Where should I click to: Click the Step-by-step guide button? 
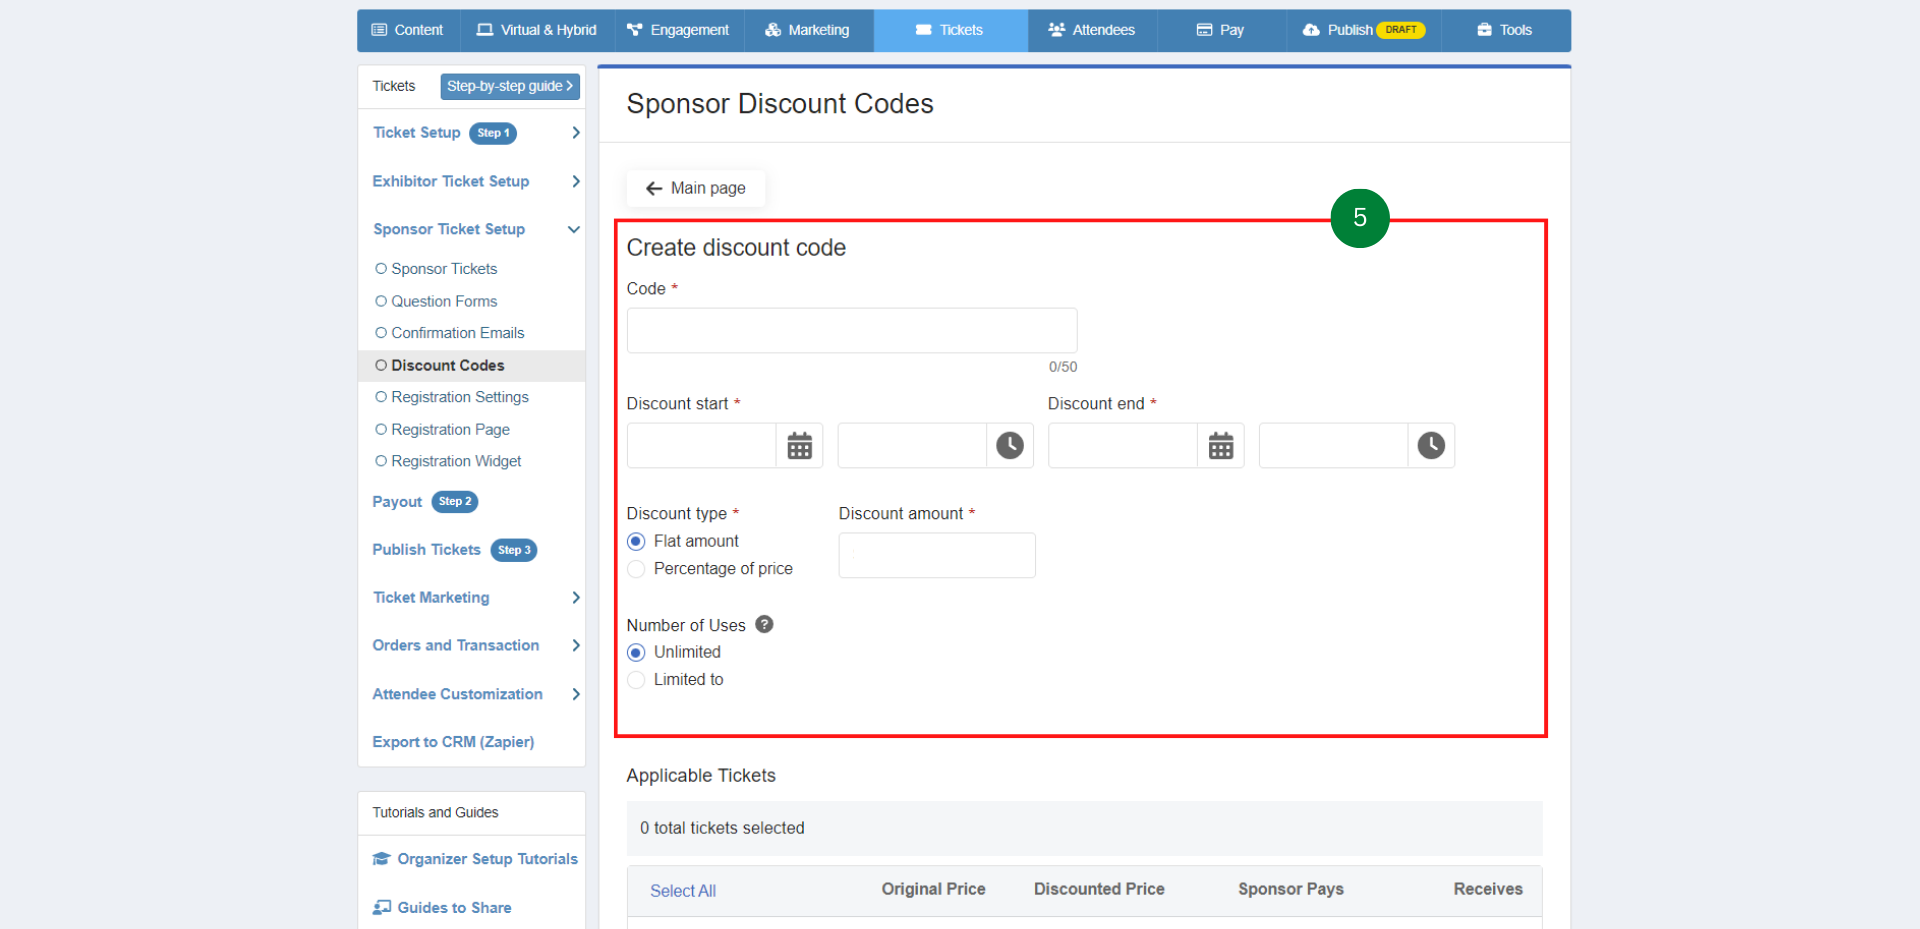[x=510, y=86]
